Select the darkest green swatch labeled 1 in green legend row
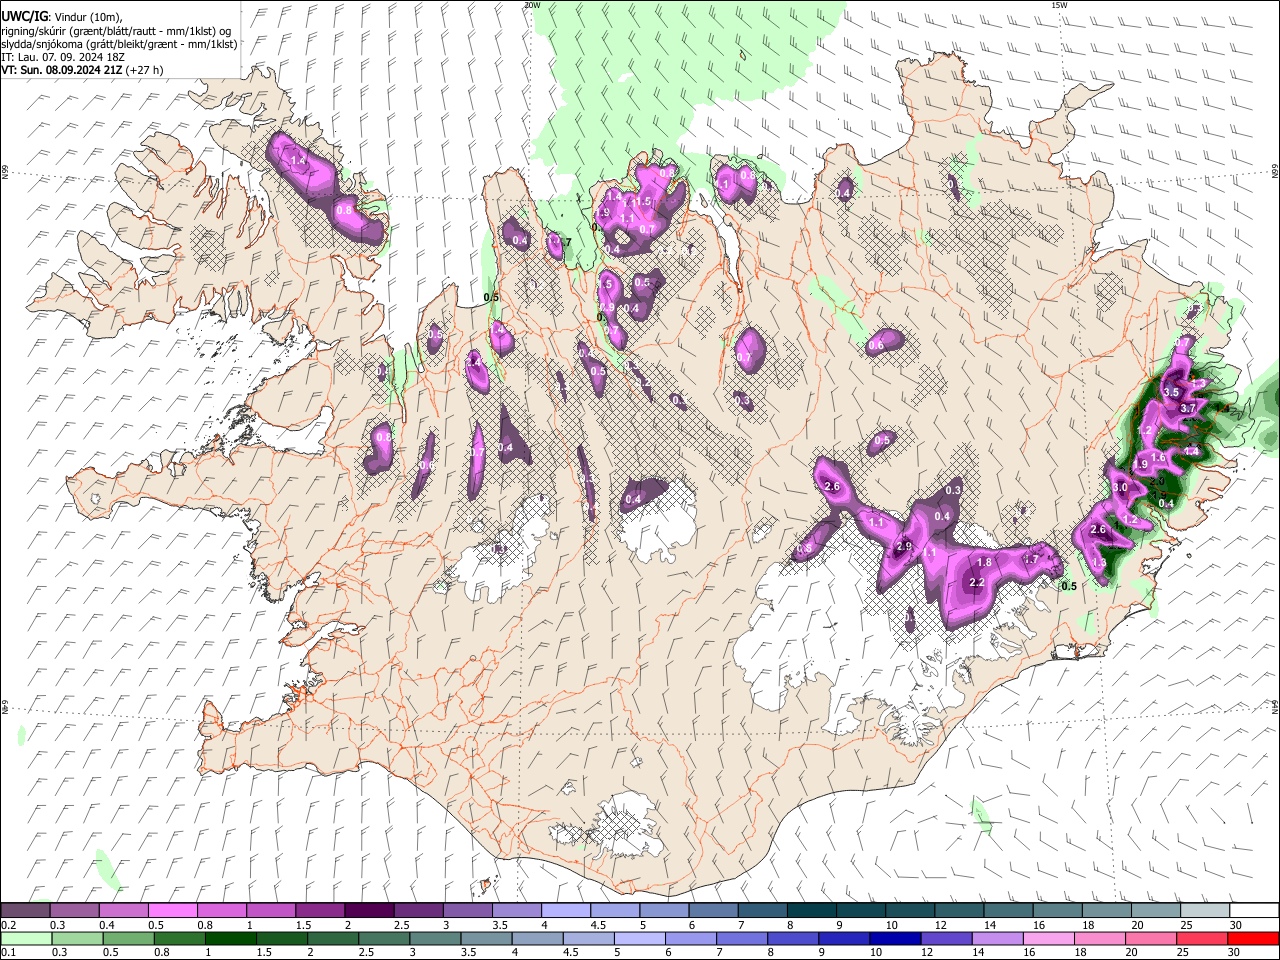This screenshot has height=960, width=1280. click(x=231, y=938)
